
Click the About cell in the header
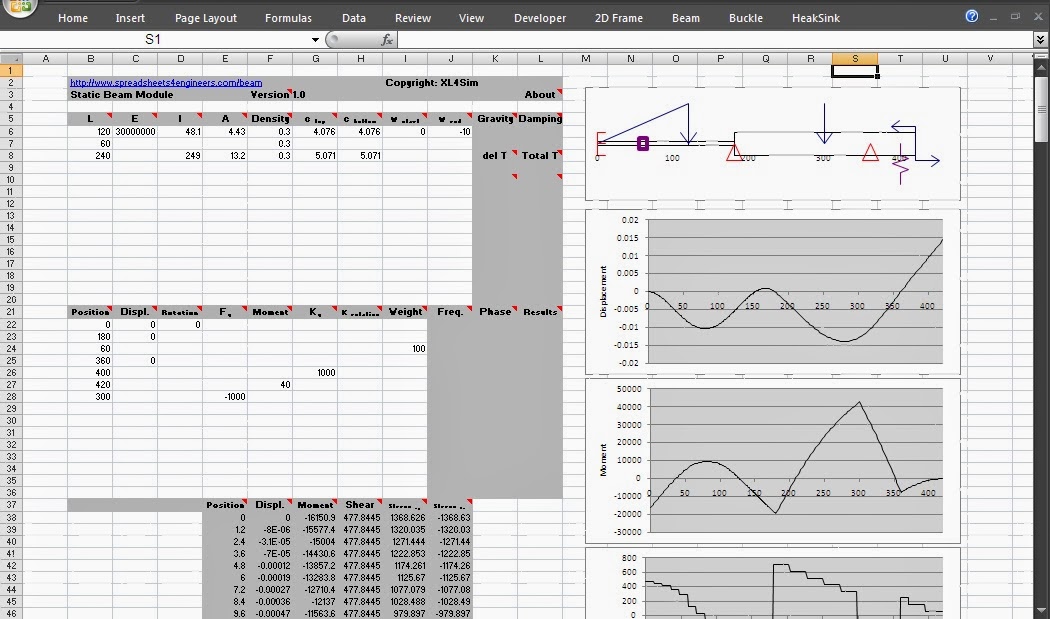pos(540,94)
